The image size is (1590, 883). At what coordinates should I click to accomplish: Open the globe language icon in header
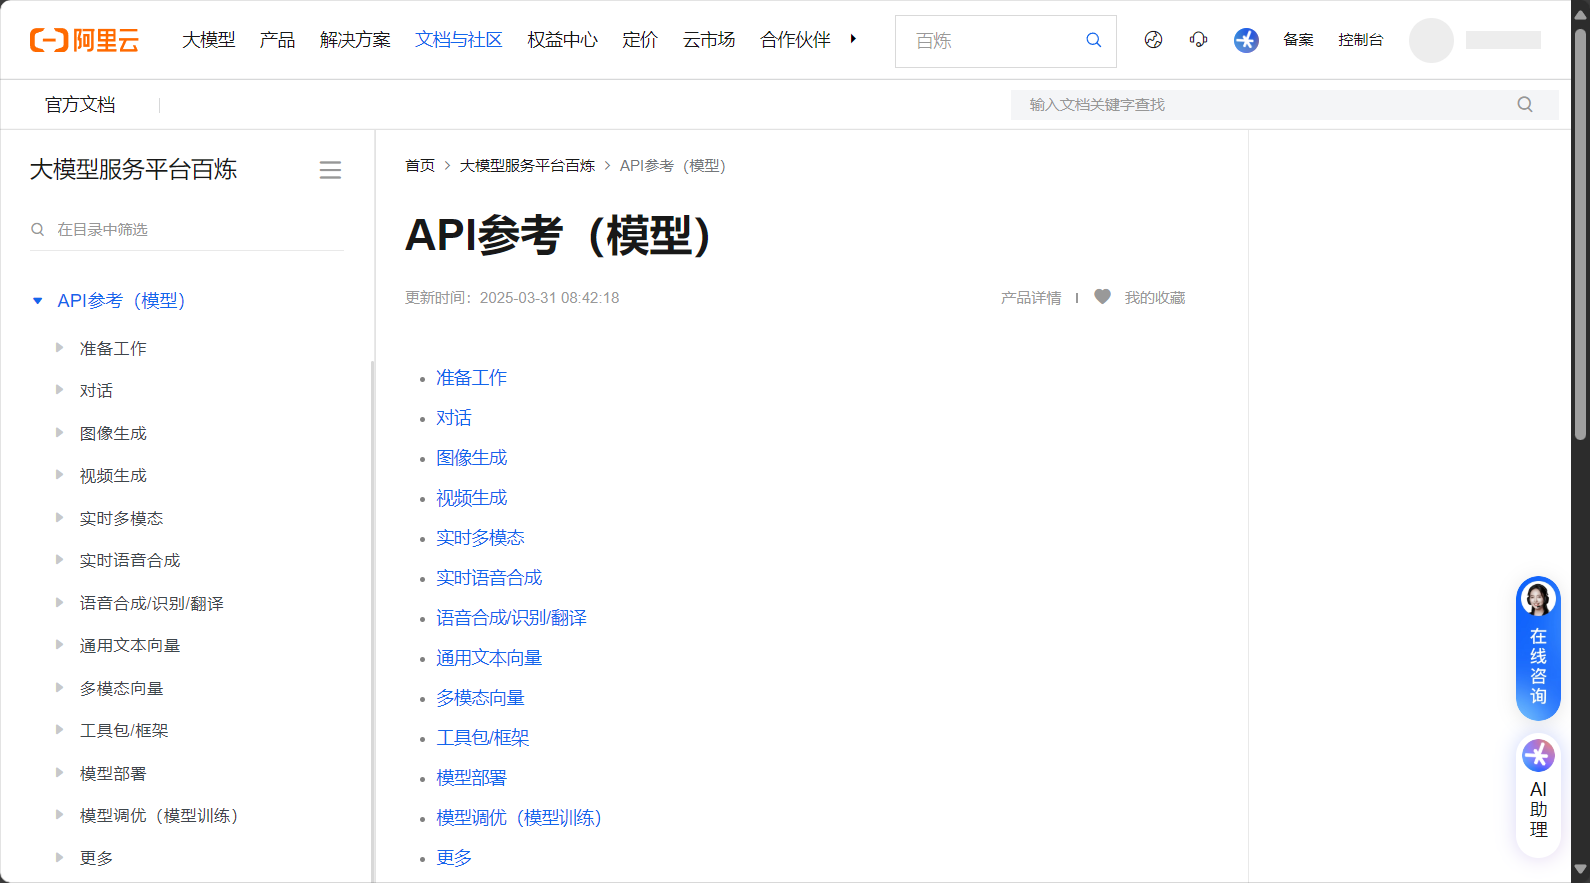click(x=1153, y=40)
